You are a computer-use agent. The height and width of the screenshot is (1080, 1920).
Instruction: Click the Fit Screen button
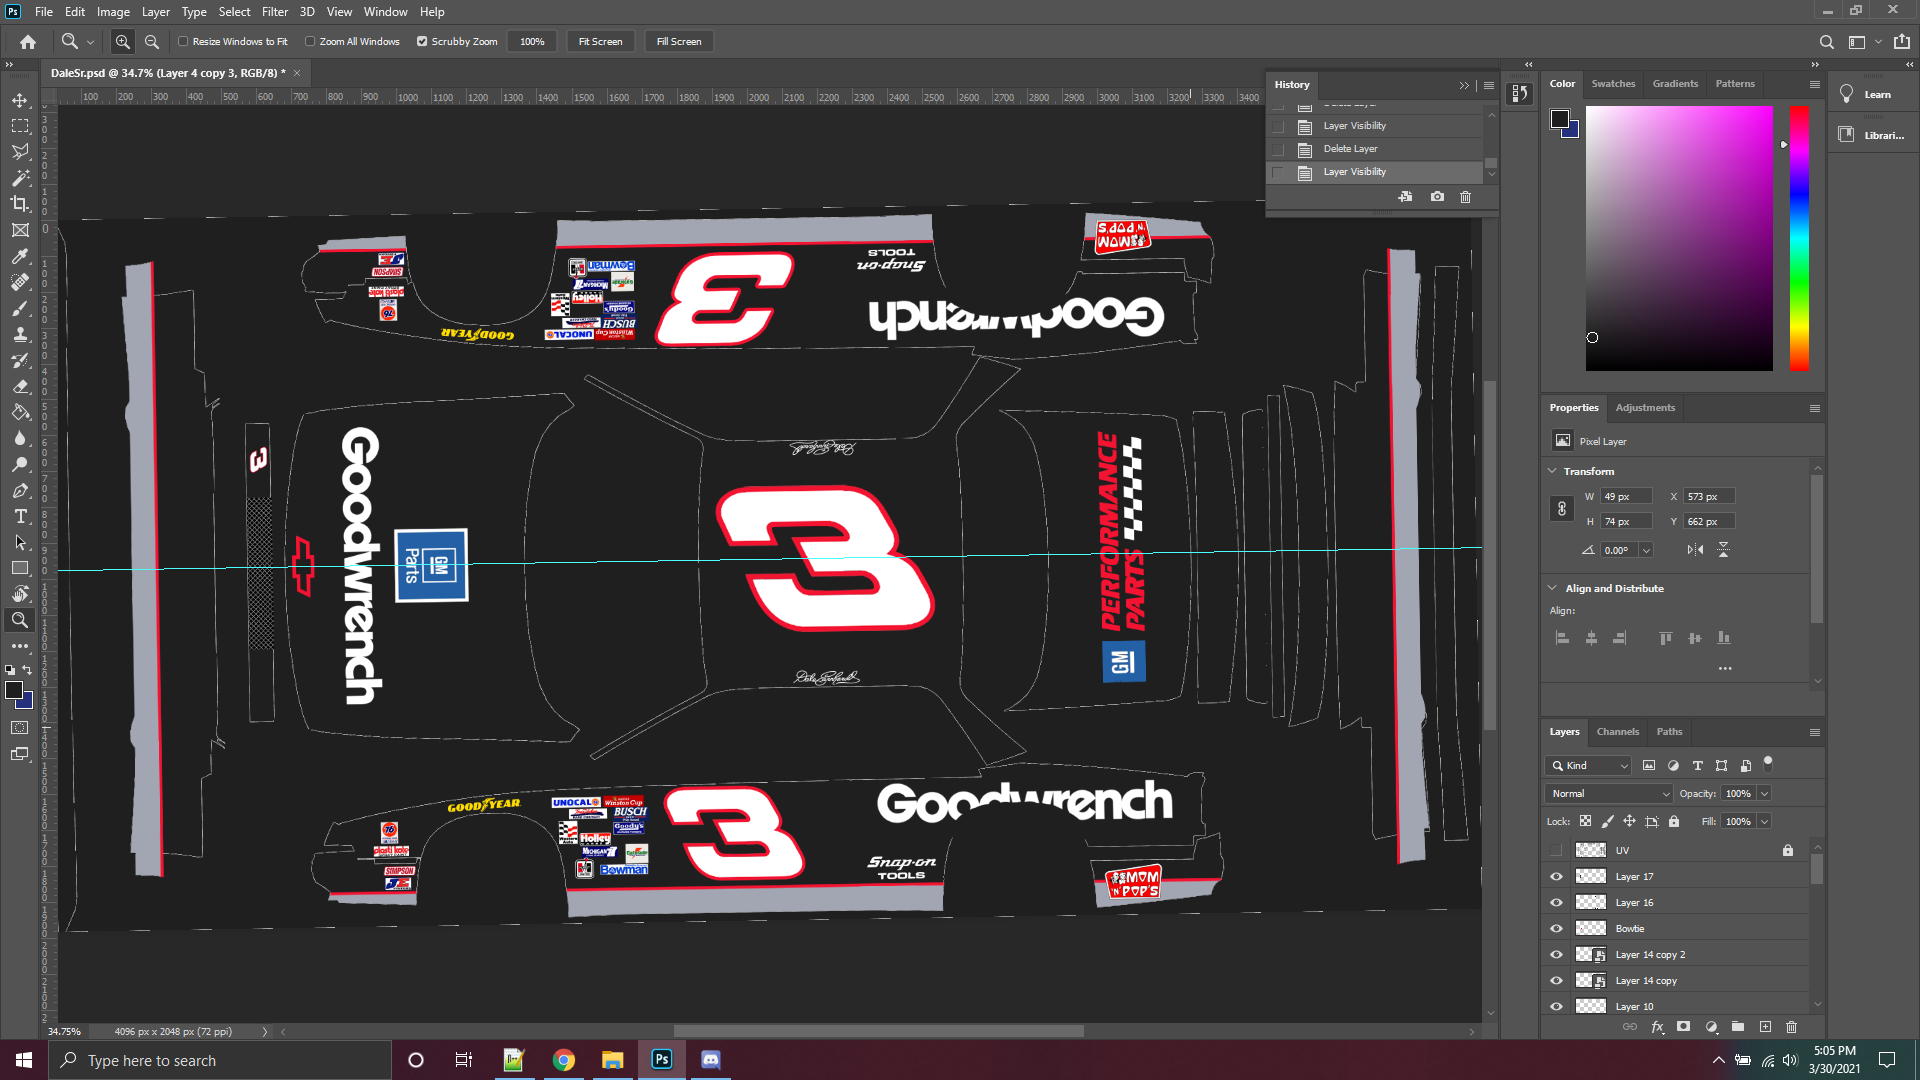coord(600,42)
